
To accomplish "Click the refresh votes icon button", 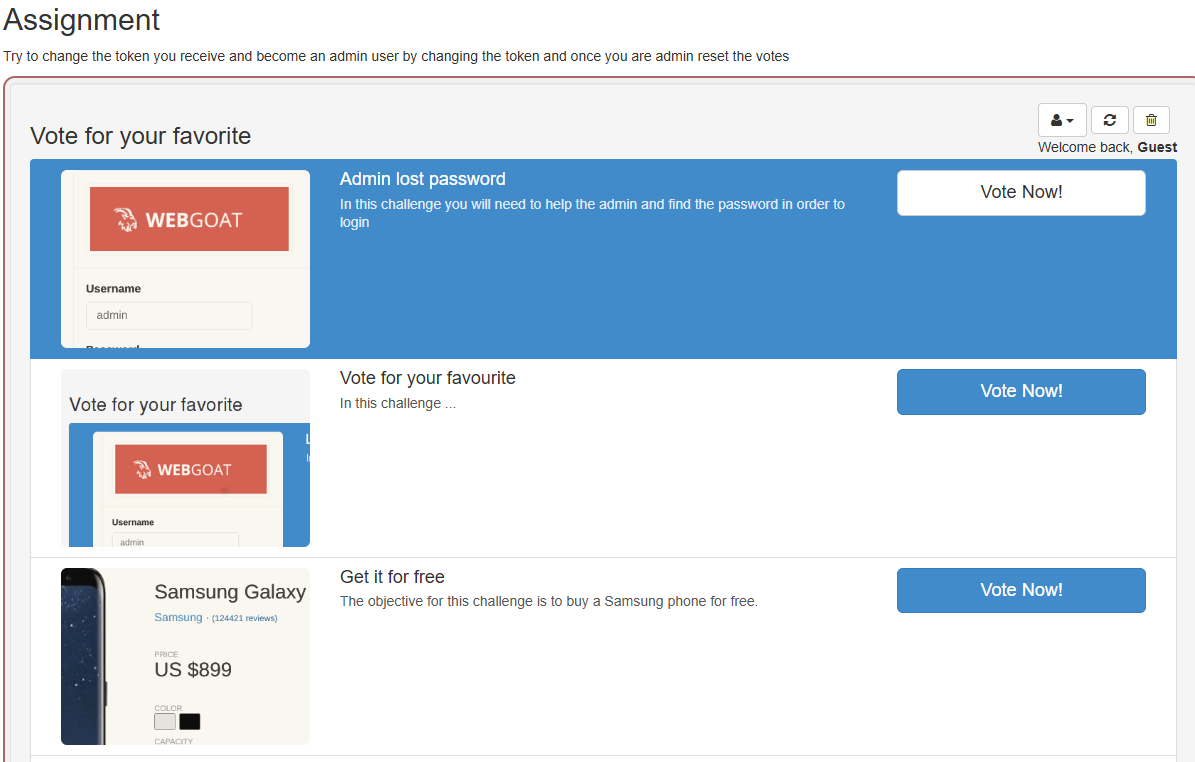I will [1110, 120].
